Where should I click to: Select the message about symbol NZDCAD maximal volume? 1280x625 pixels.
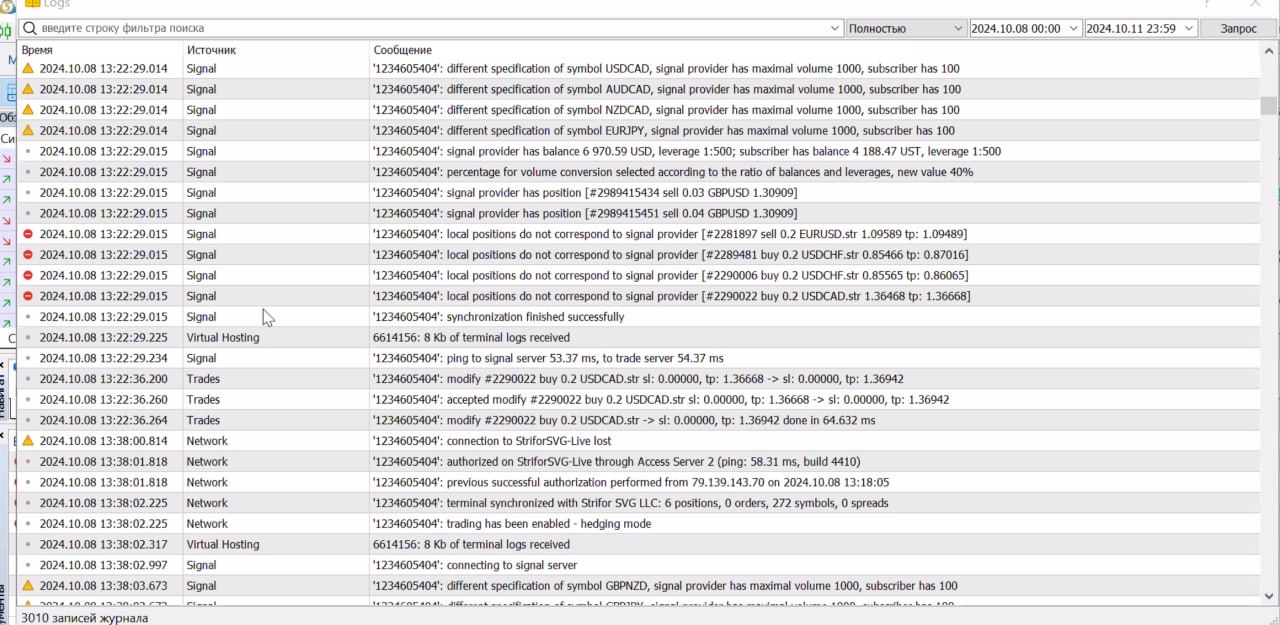pyautogui.click(x=666, y=110)
